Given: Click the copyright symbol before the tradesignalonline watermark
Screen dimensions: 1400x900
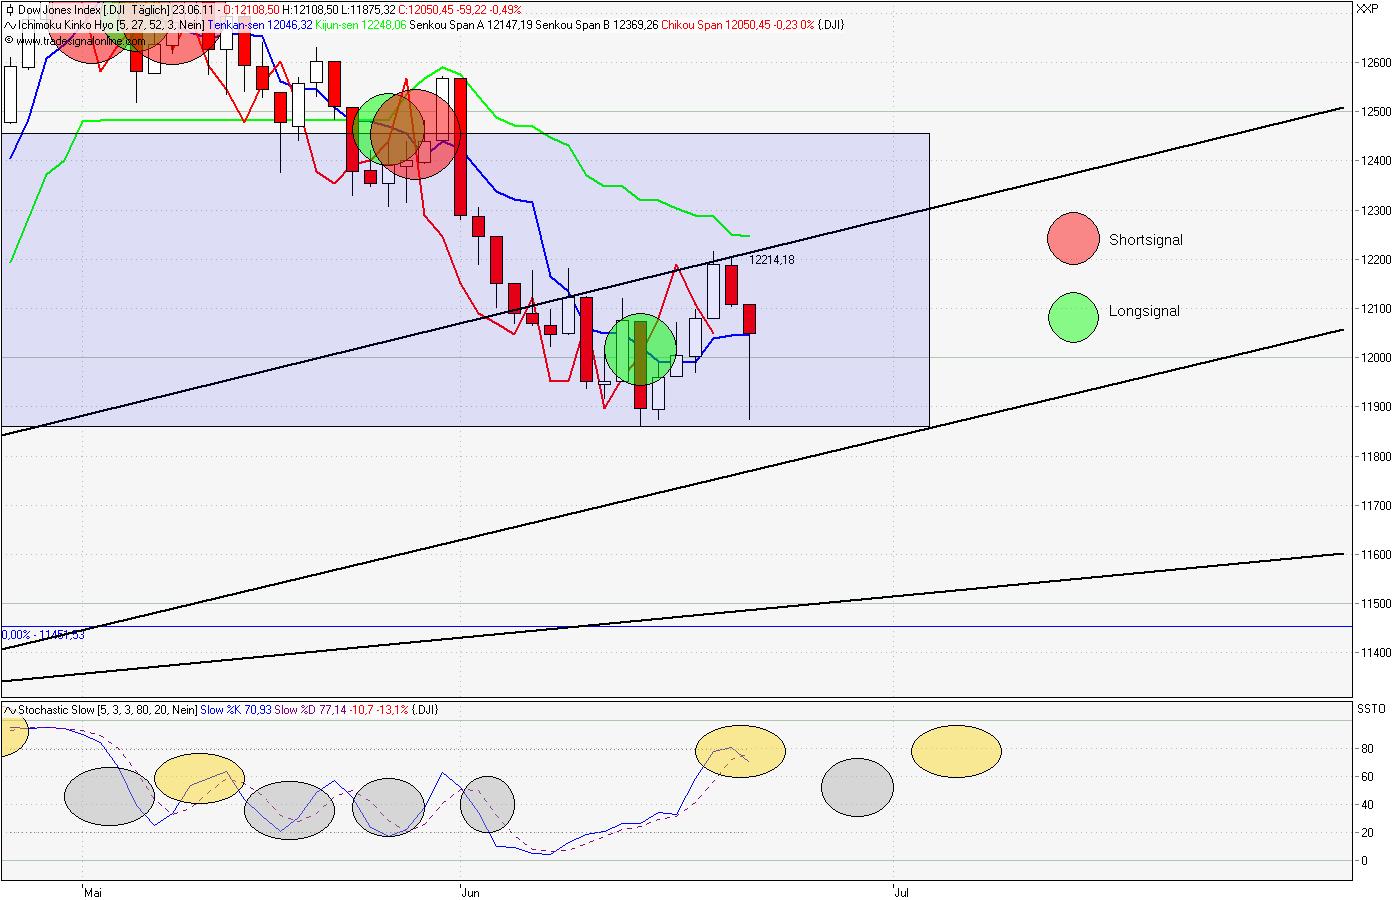Looking at the screenshot, I should [x=9, y=42].
